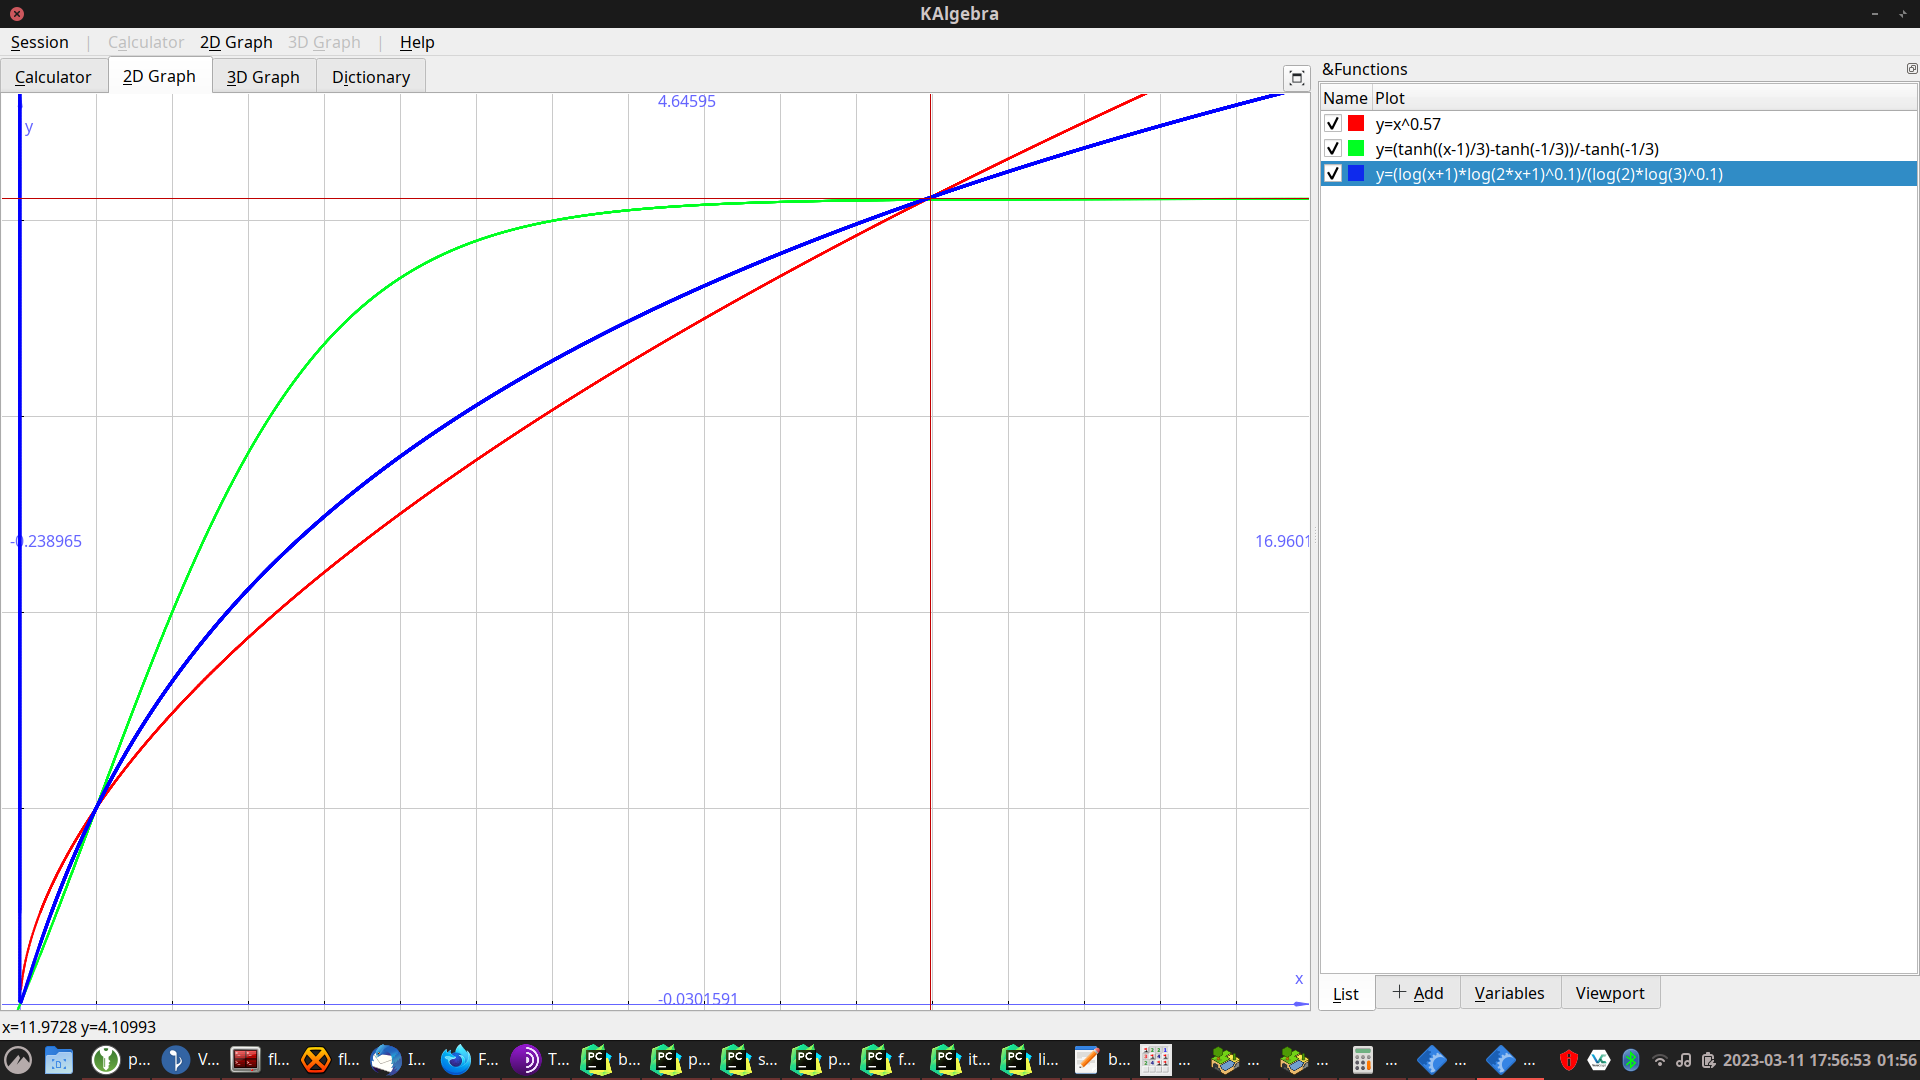Click the Add function button
The image size is (1920, 1080).
(x=1417, y=993)
